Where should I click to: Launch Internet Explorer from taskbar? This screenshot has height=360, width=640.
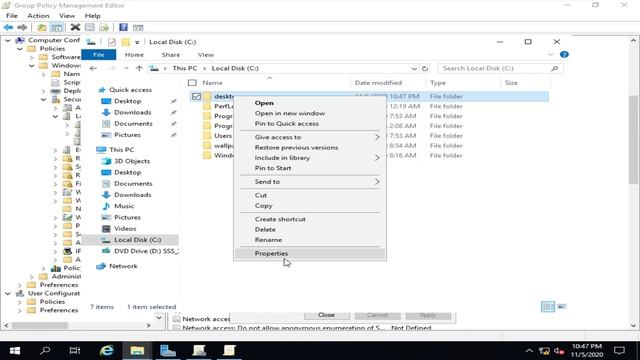(107, 351)
